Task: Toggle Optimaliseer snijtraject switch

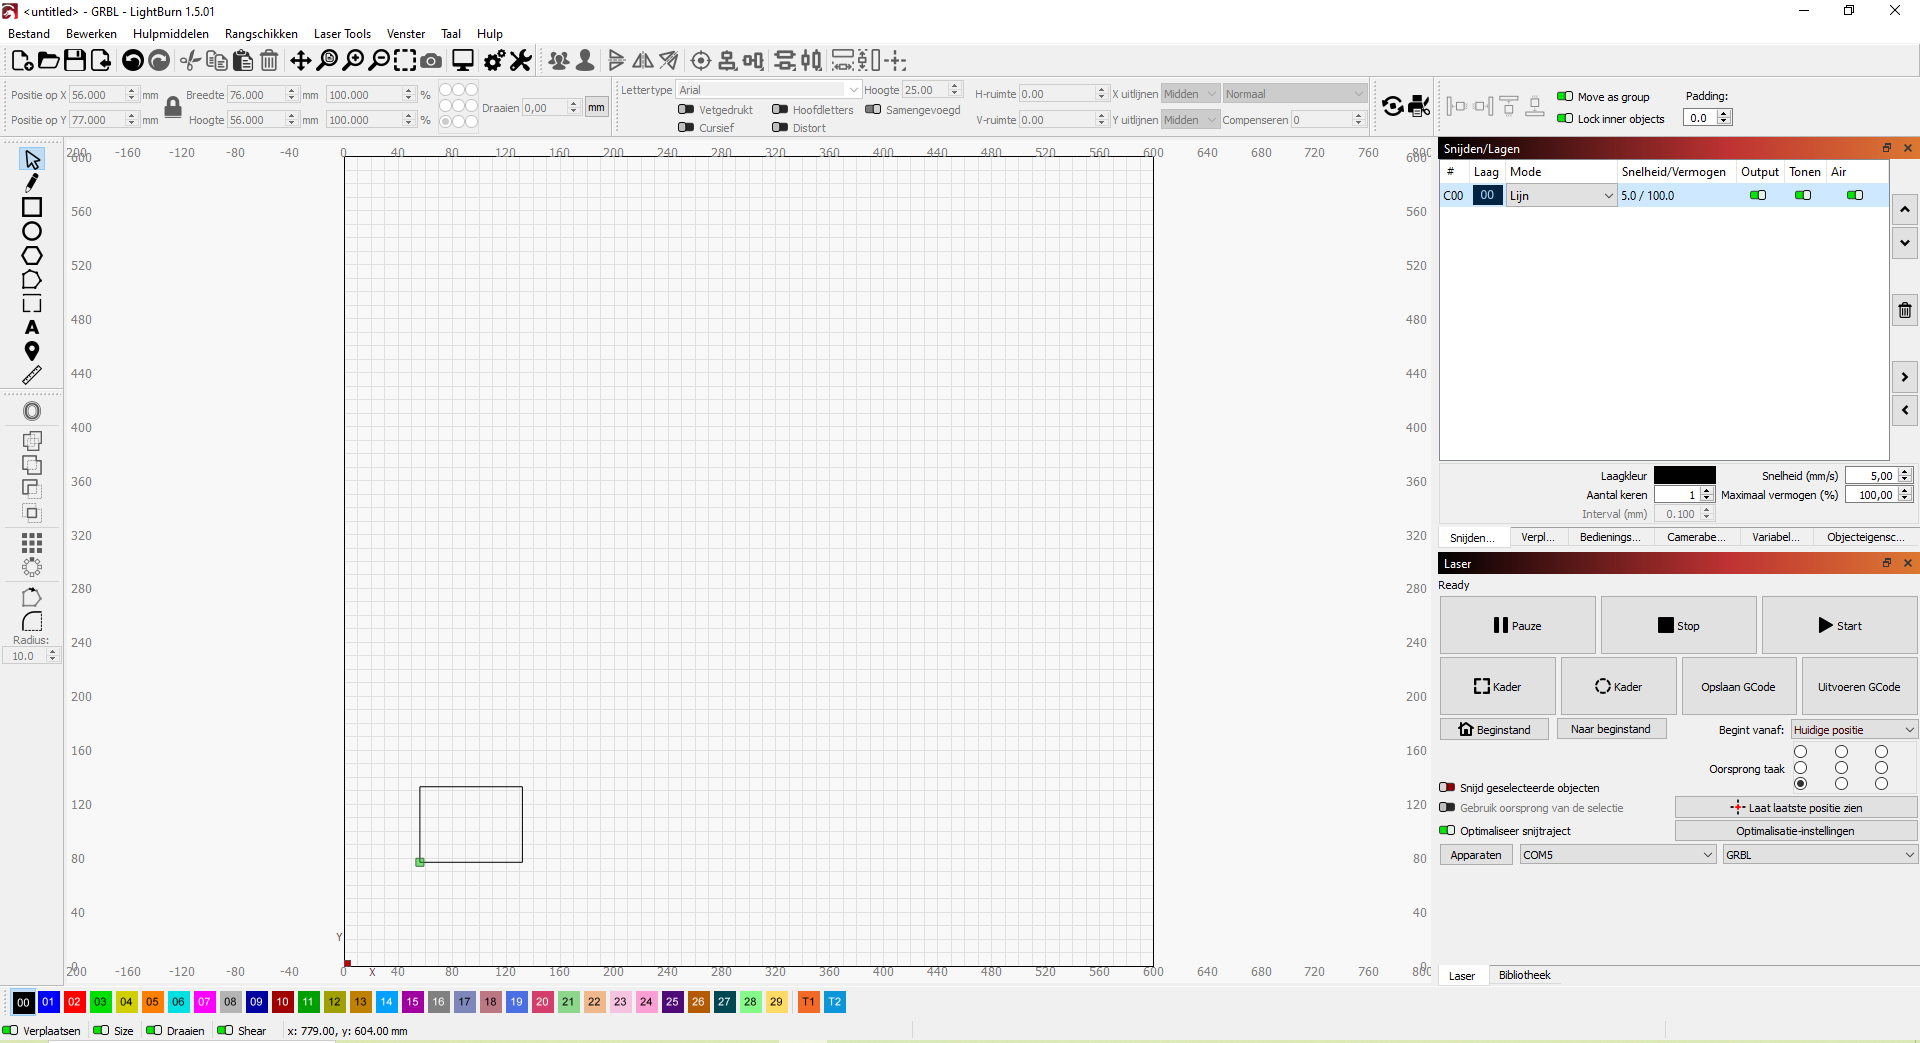Action: coord(1447,831)
